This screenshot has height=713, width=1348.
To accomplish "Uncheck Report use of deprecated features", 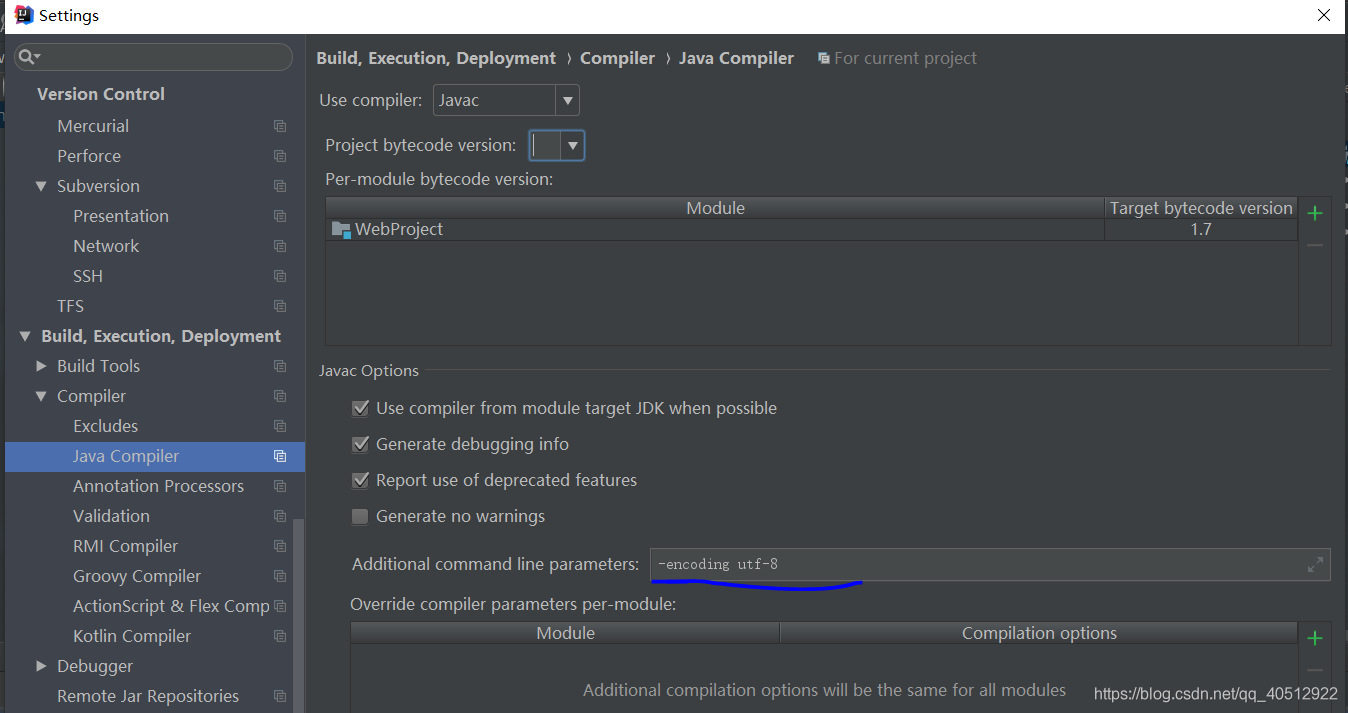I will pos(360,480).
